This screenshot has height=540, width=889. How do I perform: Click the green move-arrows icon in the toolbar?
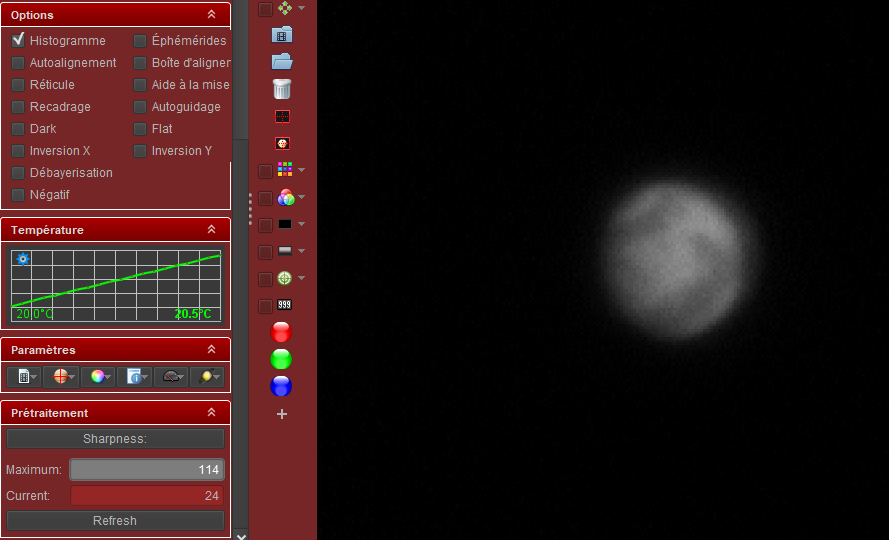pyautogui.click(x=285, y=8)
